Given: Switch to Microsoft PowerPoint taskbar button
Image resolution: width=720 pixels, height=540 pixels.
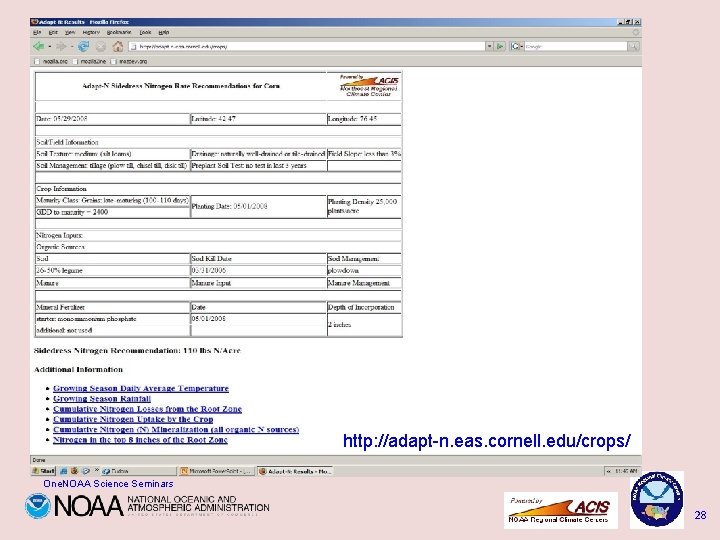Looking at the screenshot, I should tap(216, 471).
